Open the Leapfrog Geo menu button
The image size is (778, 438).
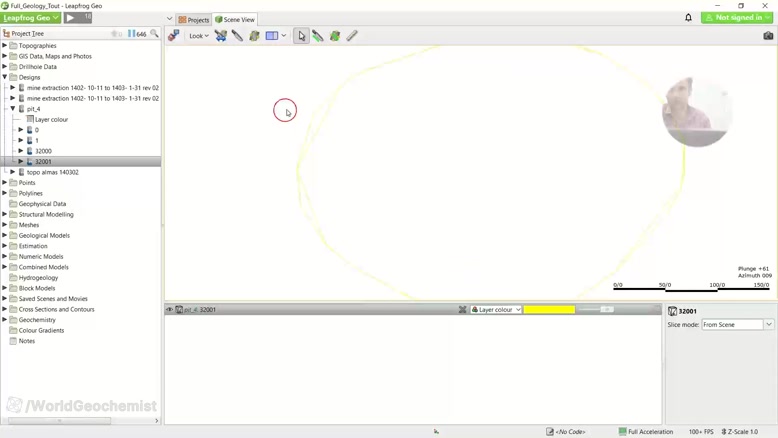pos(30,18)
